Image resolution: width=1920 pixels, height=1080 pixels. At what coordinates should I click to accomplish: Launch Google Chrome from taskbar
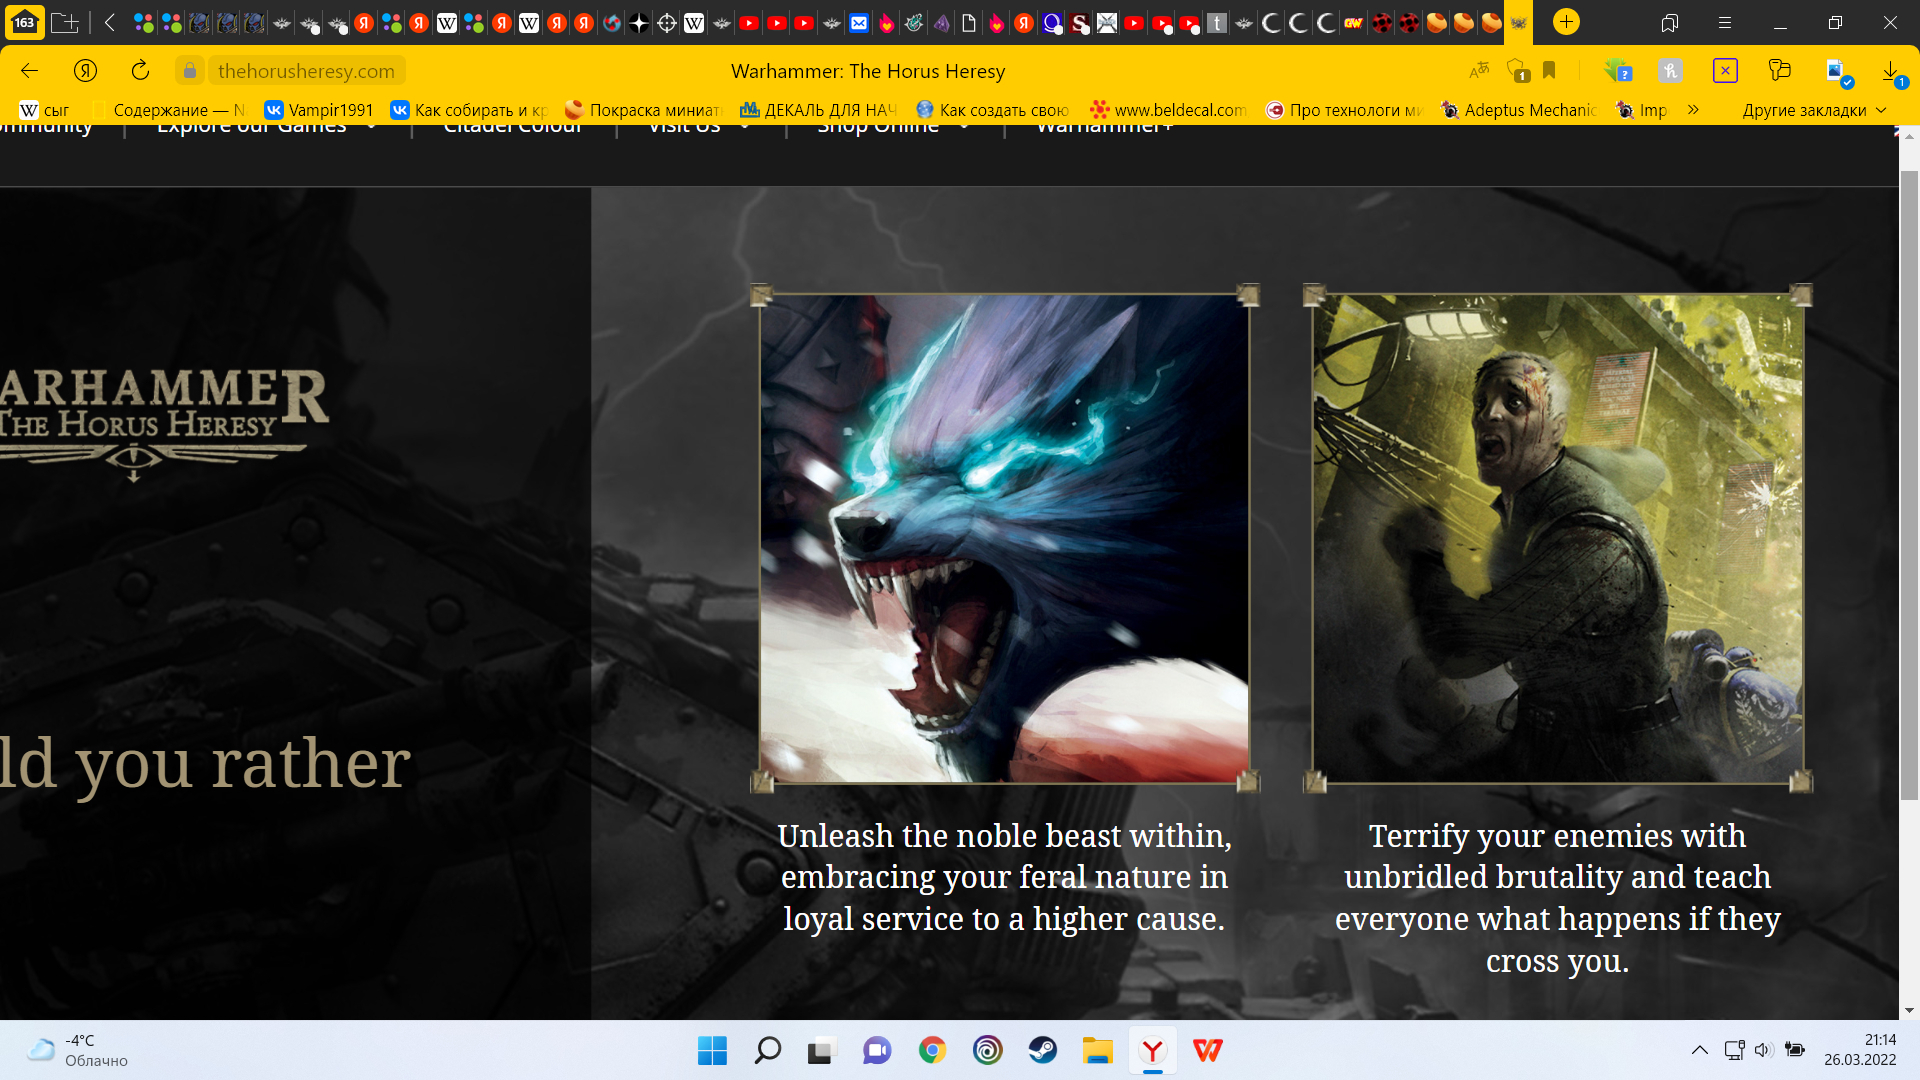click(932, 1050)
